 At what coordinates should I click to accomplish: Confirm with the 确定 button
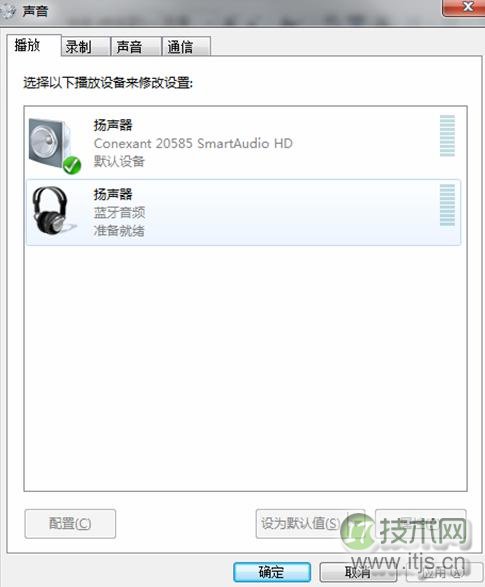click(272, 572)
